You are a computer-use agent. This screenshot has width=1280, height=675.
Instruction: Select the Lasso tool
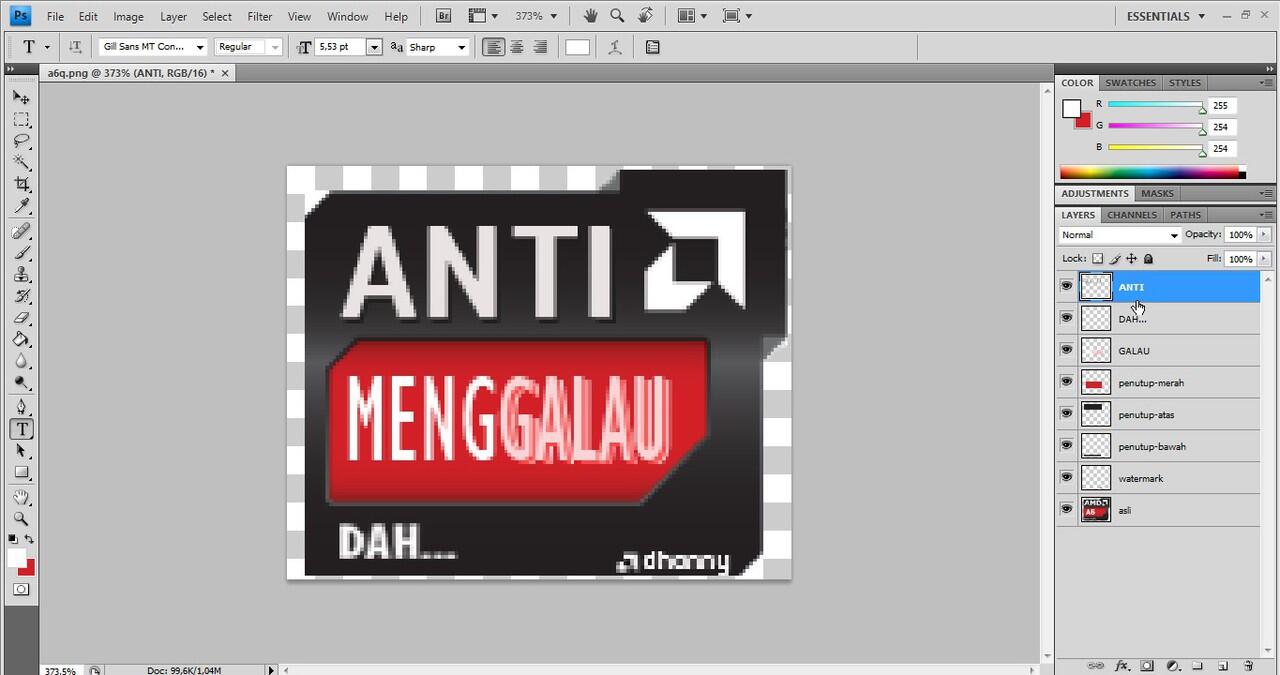click(x=21, y=141)
